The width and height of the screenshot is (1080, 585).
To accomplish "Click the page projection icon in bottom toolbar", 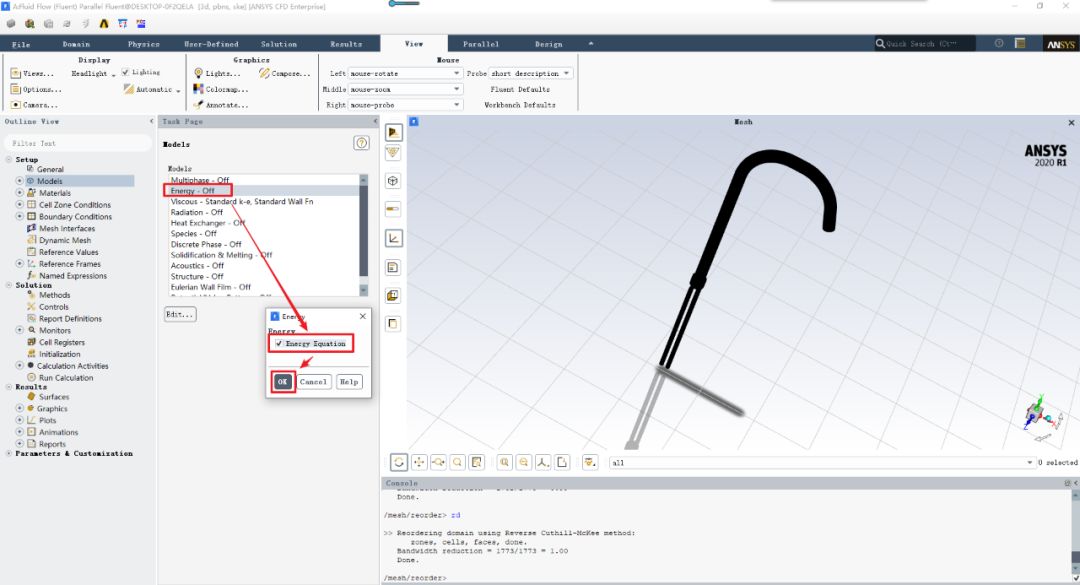I will click(562, 462).
